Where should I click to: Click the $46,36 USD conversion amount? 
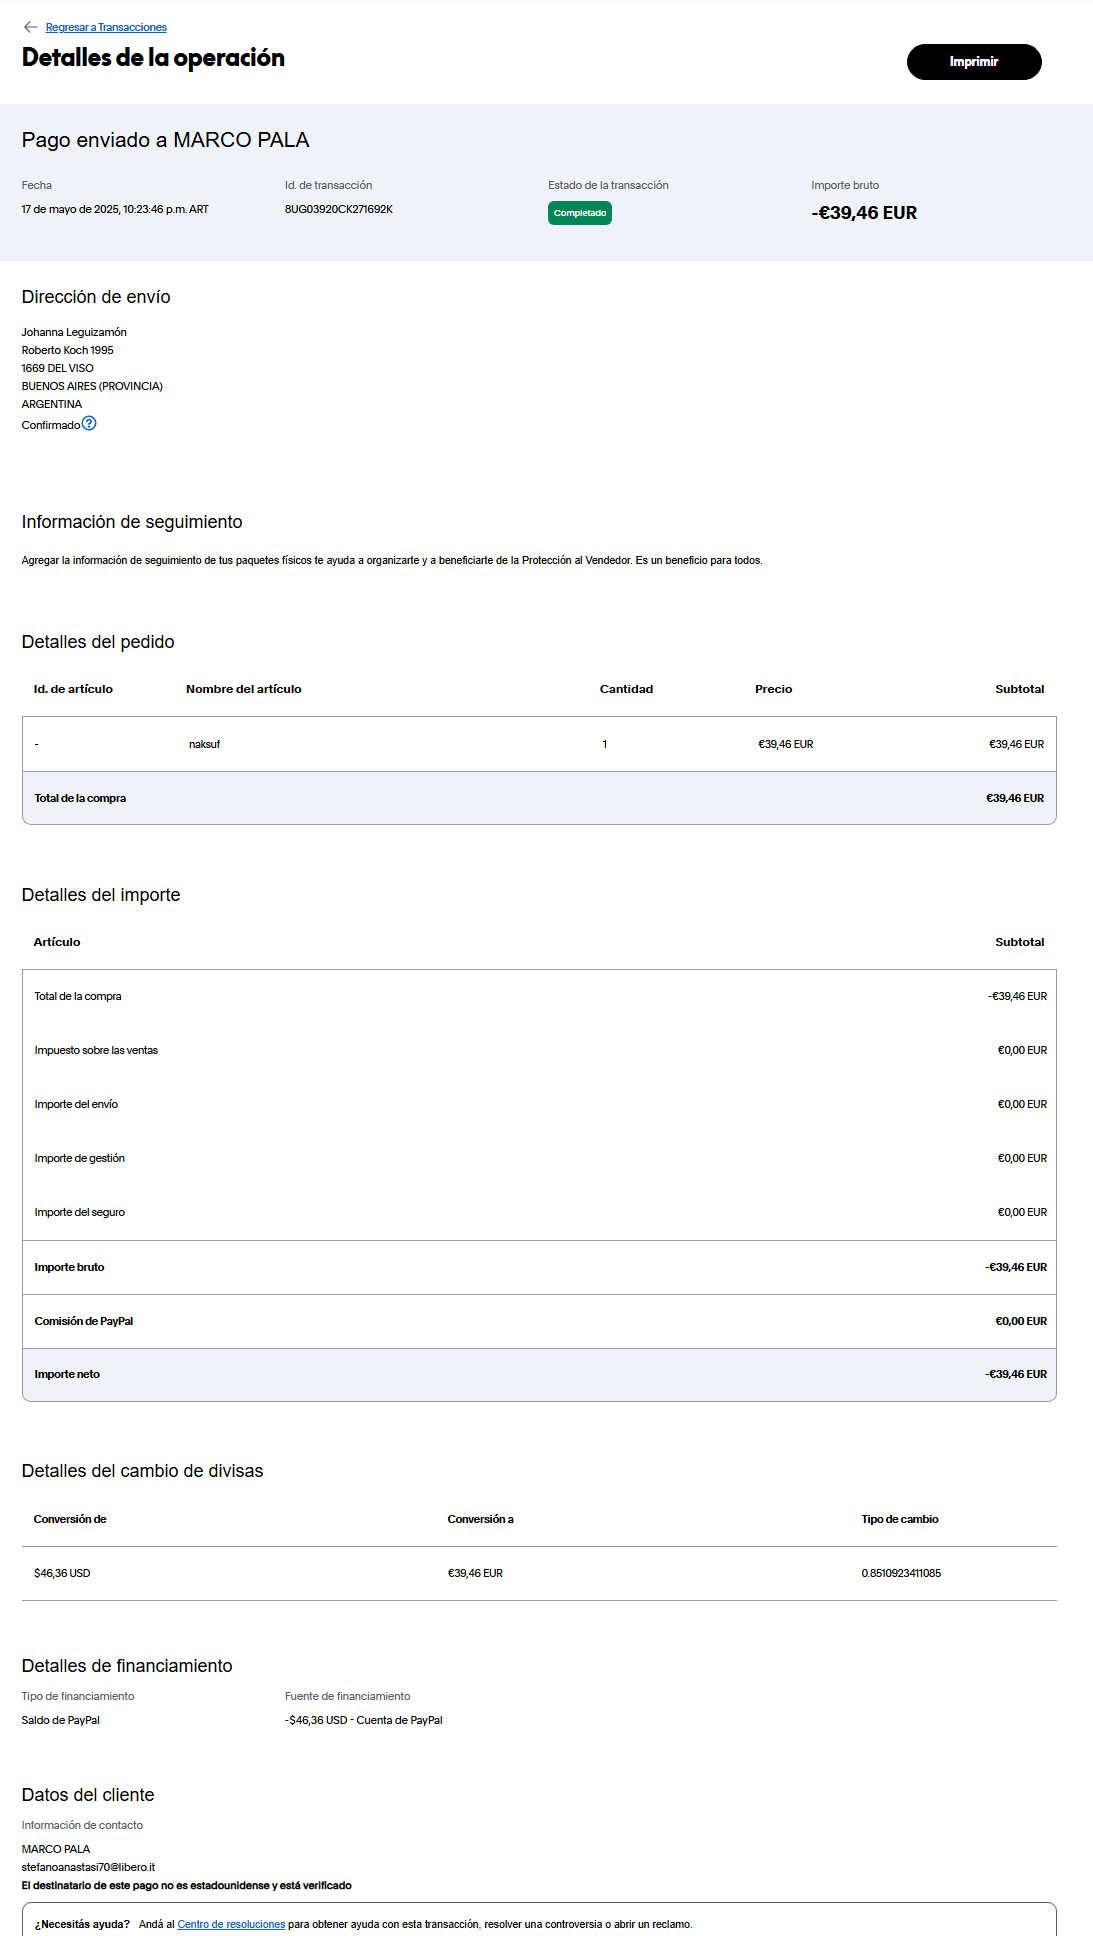point(62,1573)
